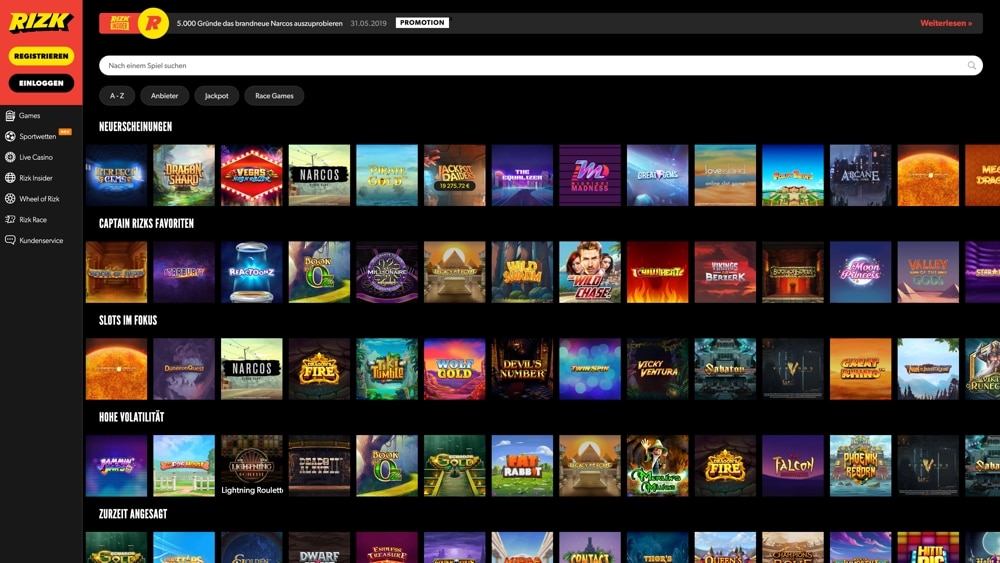
Task: Click the search magnifier icon
Action: click(972, 66)
